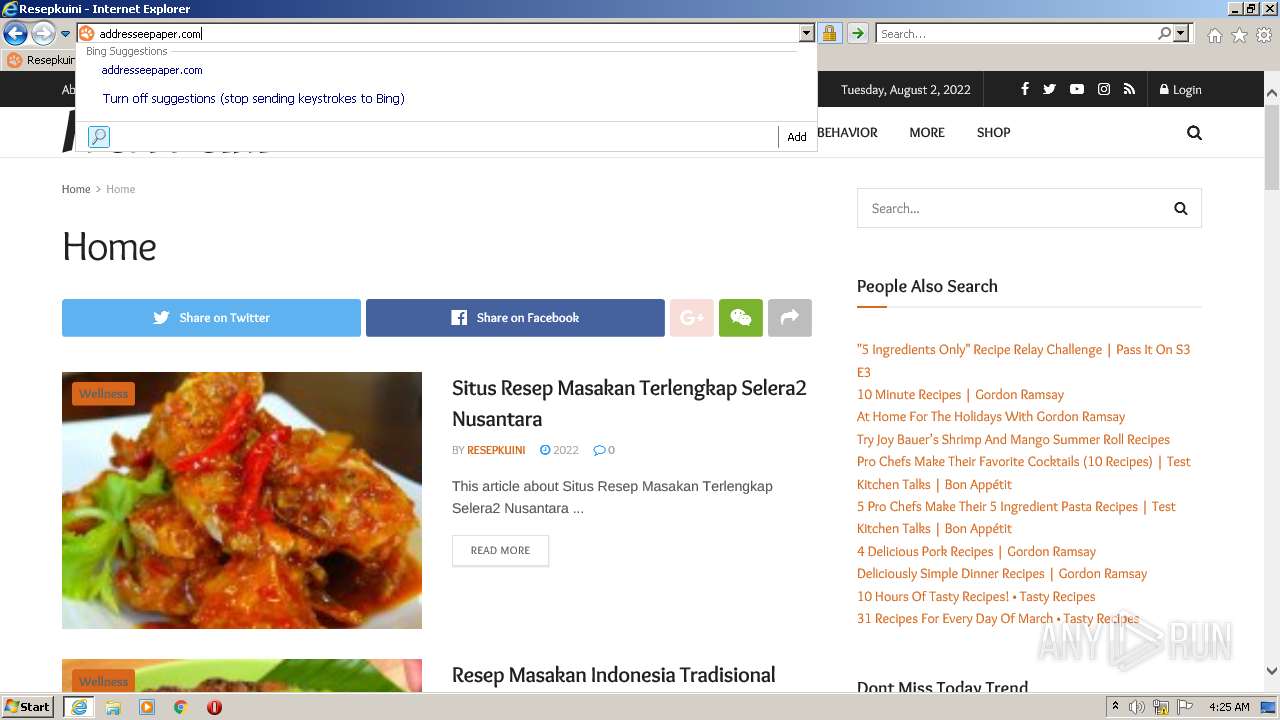The image size is (1280, 720).
Task: Click inside the browser Search box
Action: pyautogui.click(x=1016, y=34)
